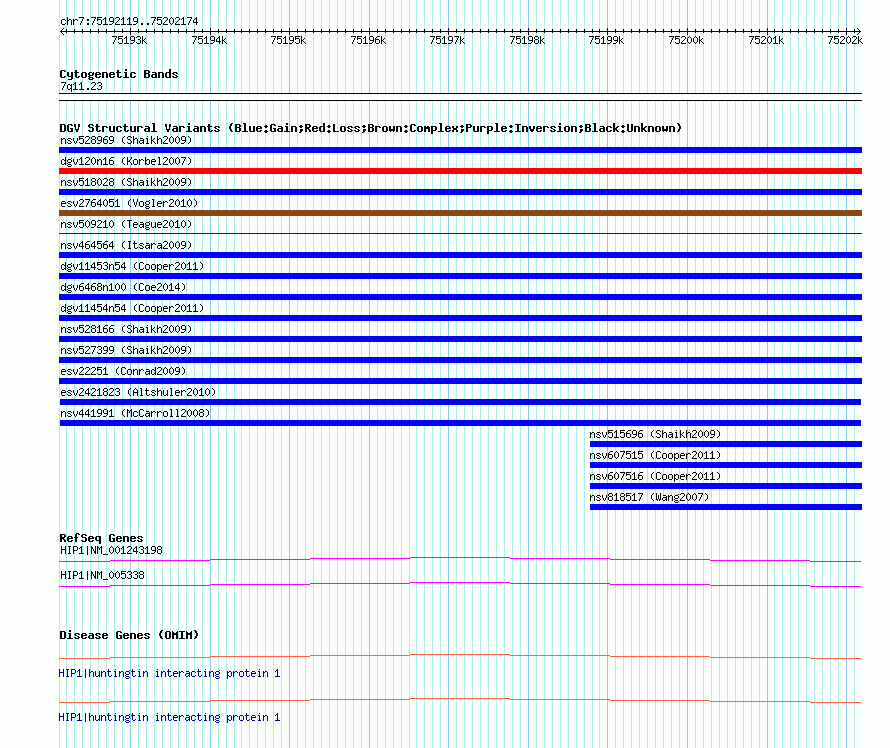
Task: Click the dgv120n16 (Korbel2007) label
Action: coord(126,161)
